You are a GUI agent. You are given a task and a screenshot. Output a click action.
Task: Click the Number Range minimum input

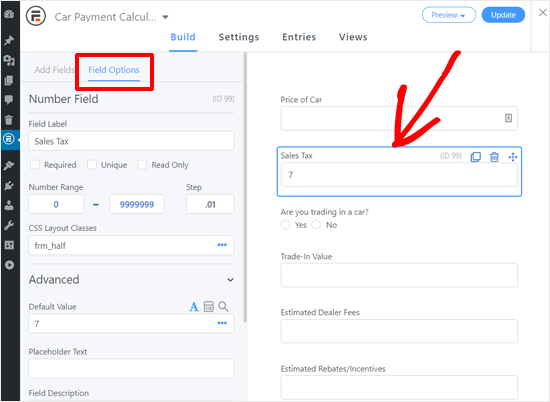56,204
